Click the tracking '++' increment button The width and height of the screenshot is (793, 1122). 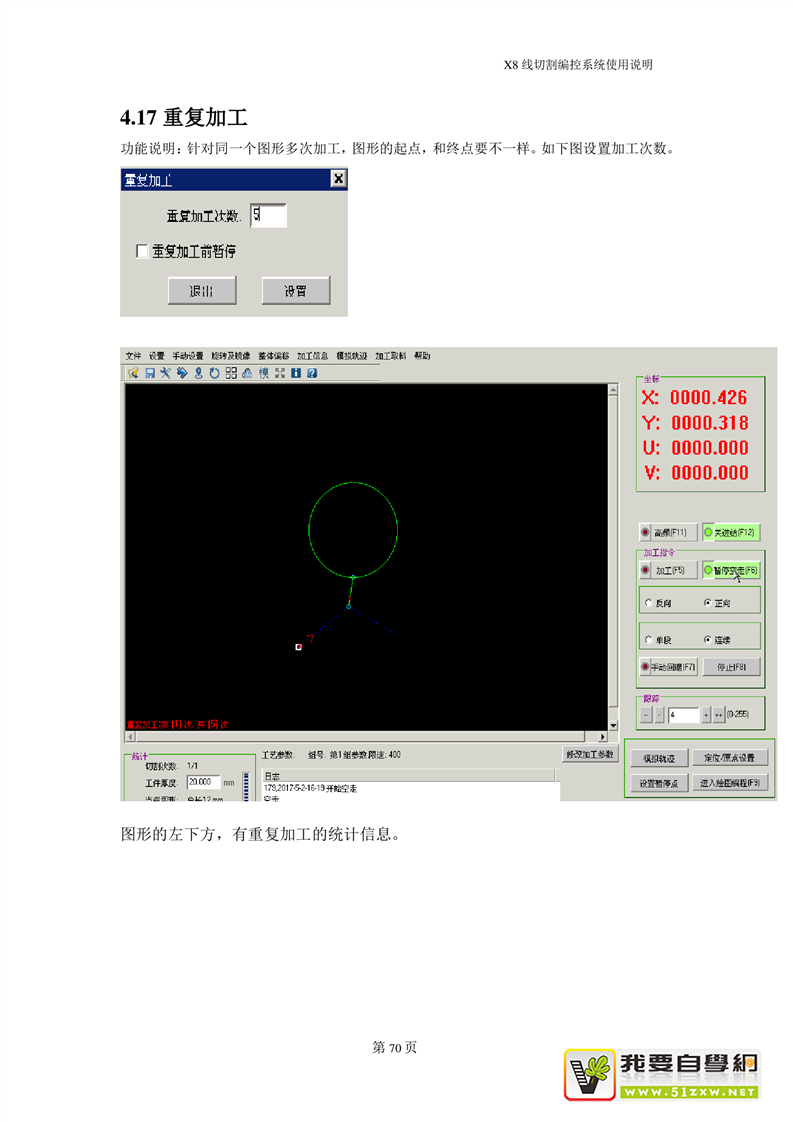(x=718, y=715)
